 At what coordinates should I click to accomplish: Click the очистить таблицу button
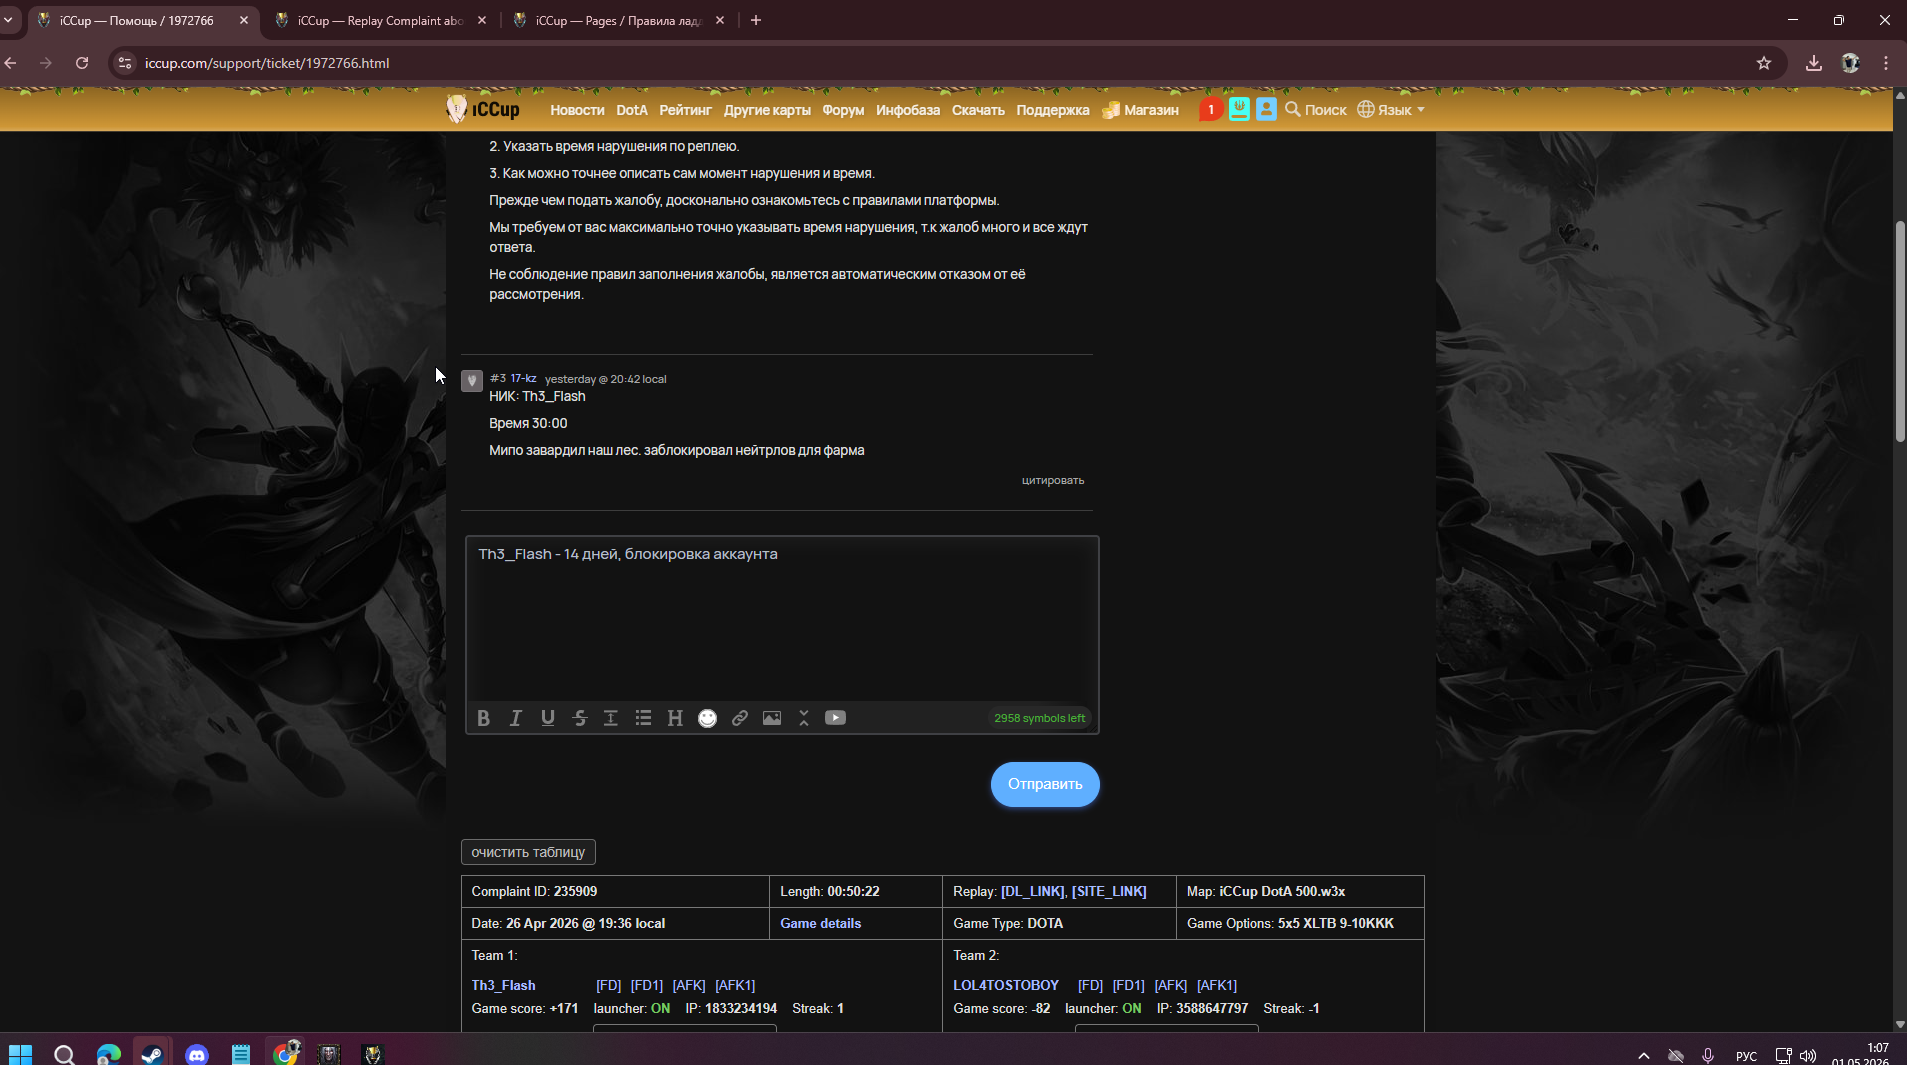pos(528,852)
